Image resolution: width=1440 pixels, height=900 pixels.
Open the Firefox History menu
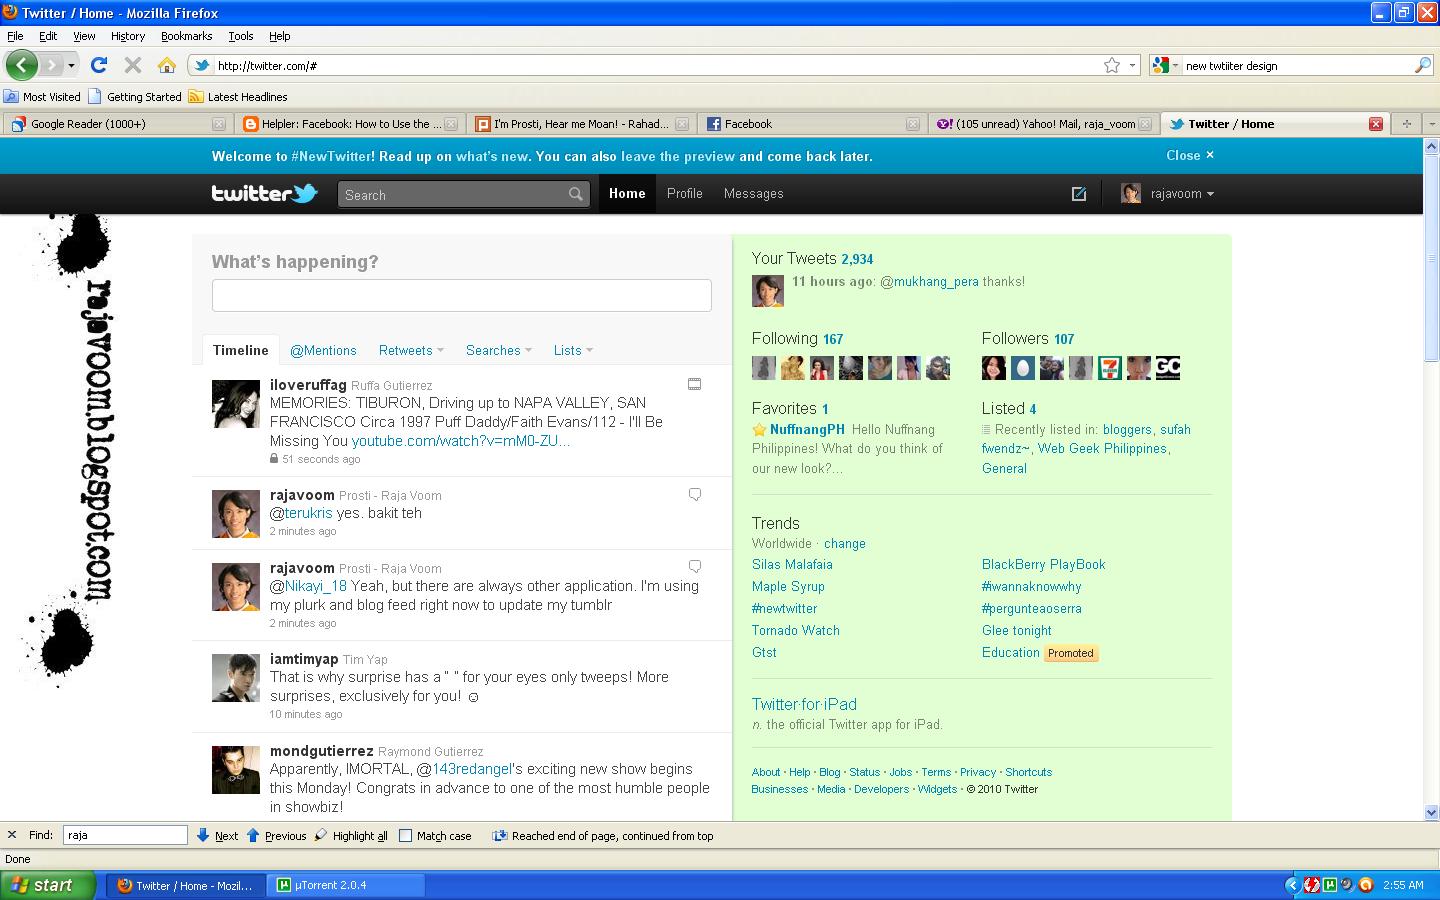pos(127,36)
